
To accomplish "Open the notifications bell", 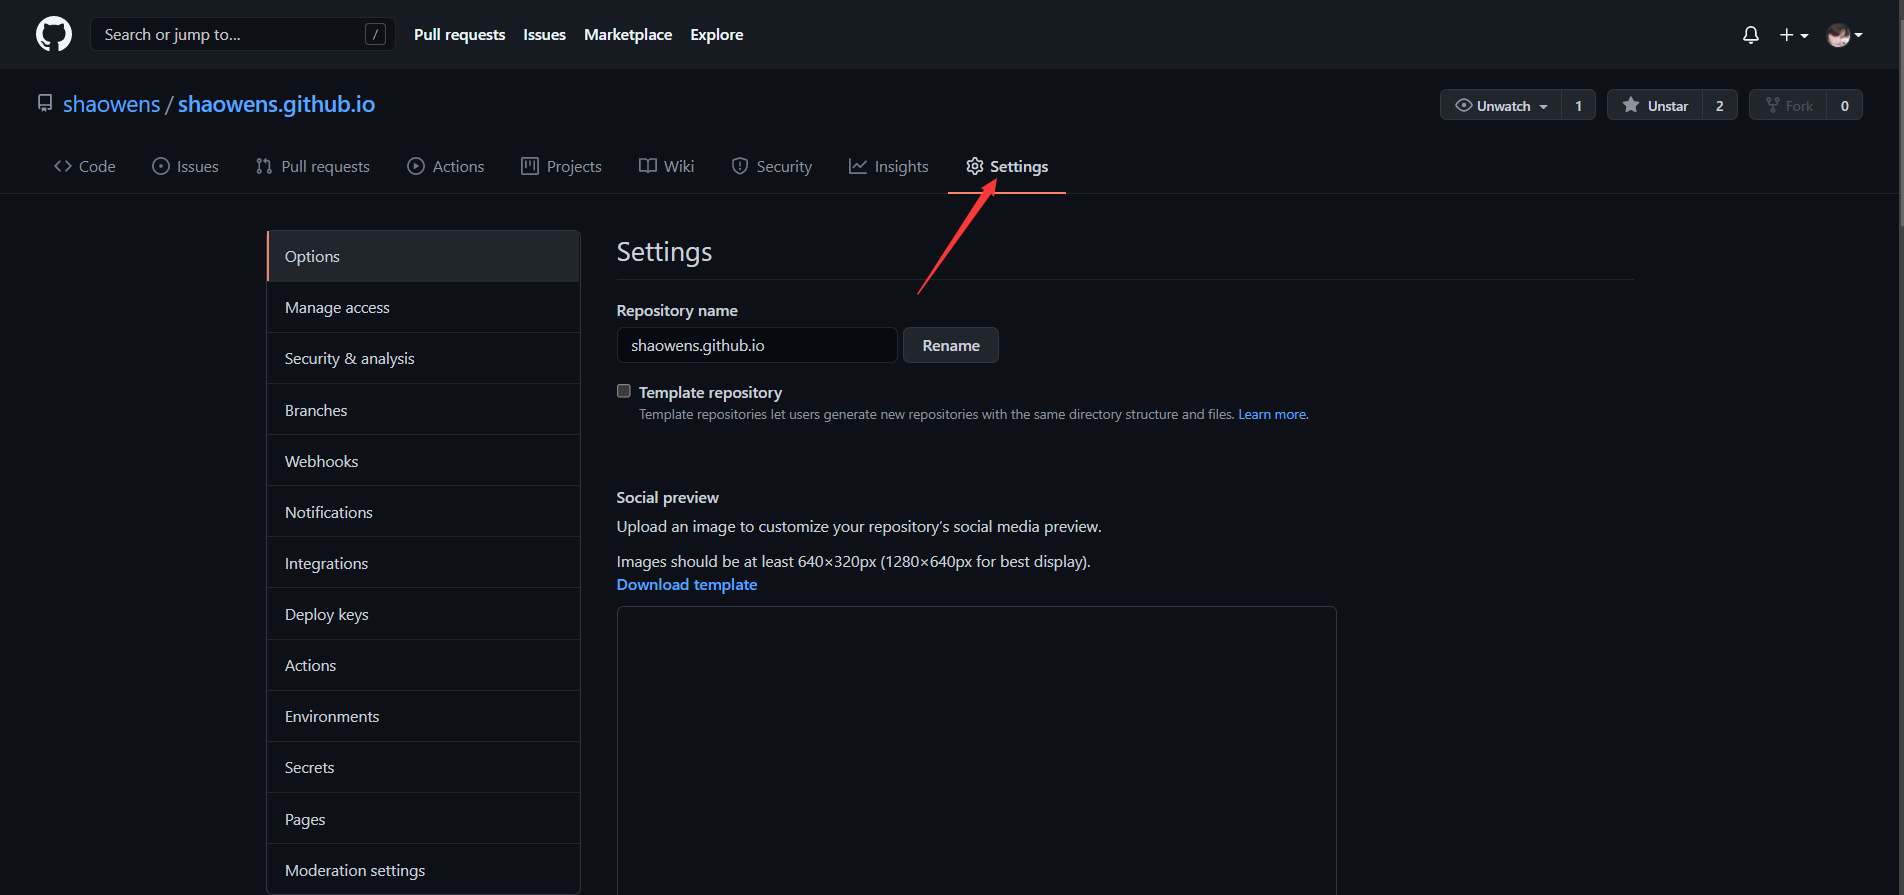I will point(1751,35).
